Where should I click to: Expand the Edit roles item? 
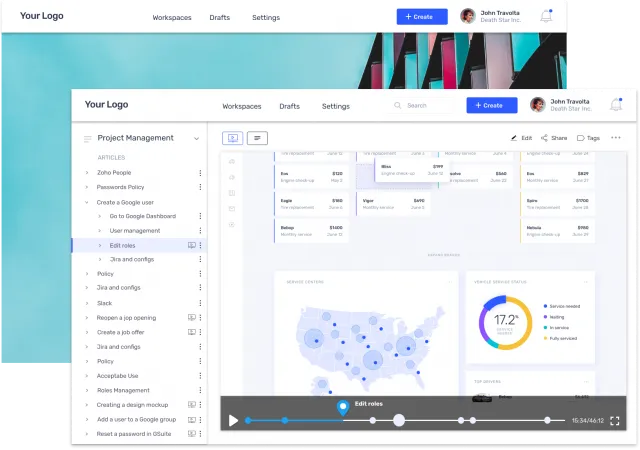(x=100, y=245)
